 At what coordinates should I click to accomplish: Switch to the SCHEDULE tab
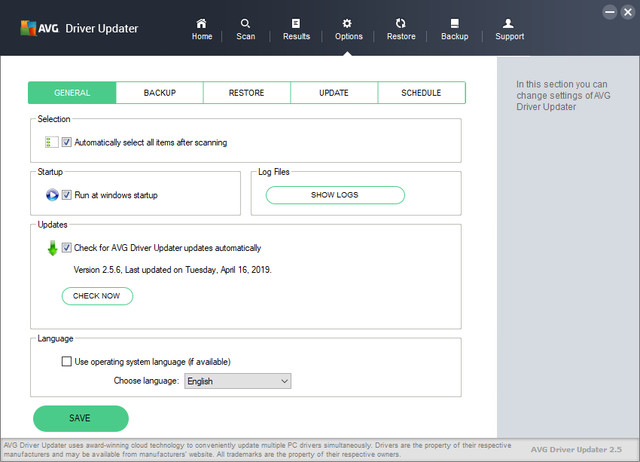point(421,93)
